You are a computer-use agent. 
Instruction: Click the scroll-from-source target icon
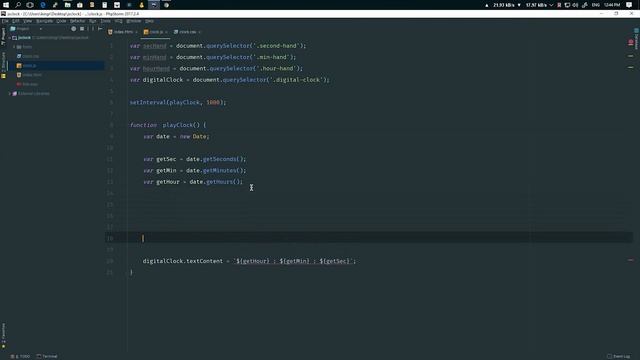[x=73, y=29]
